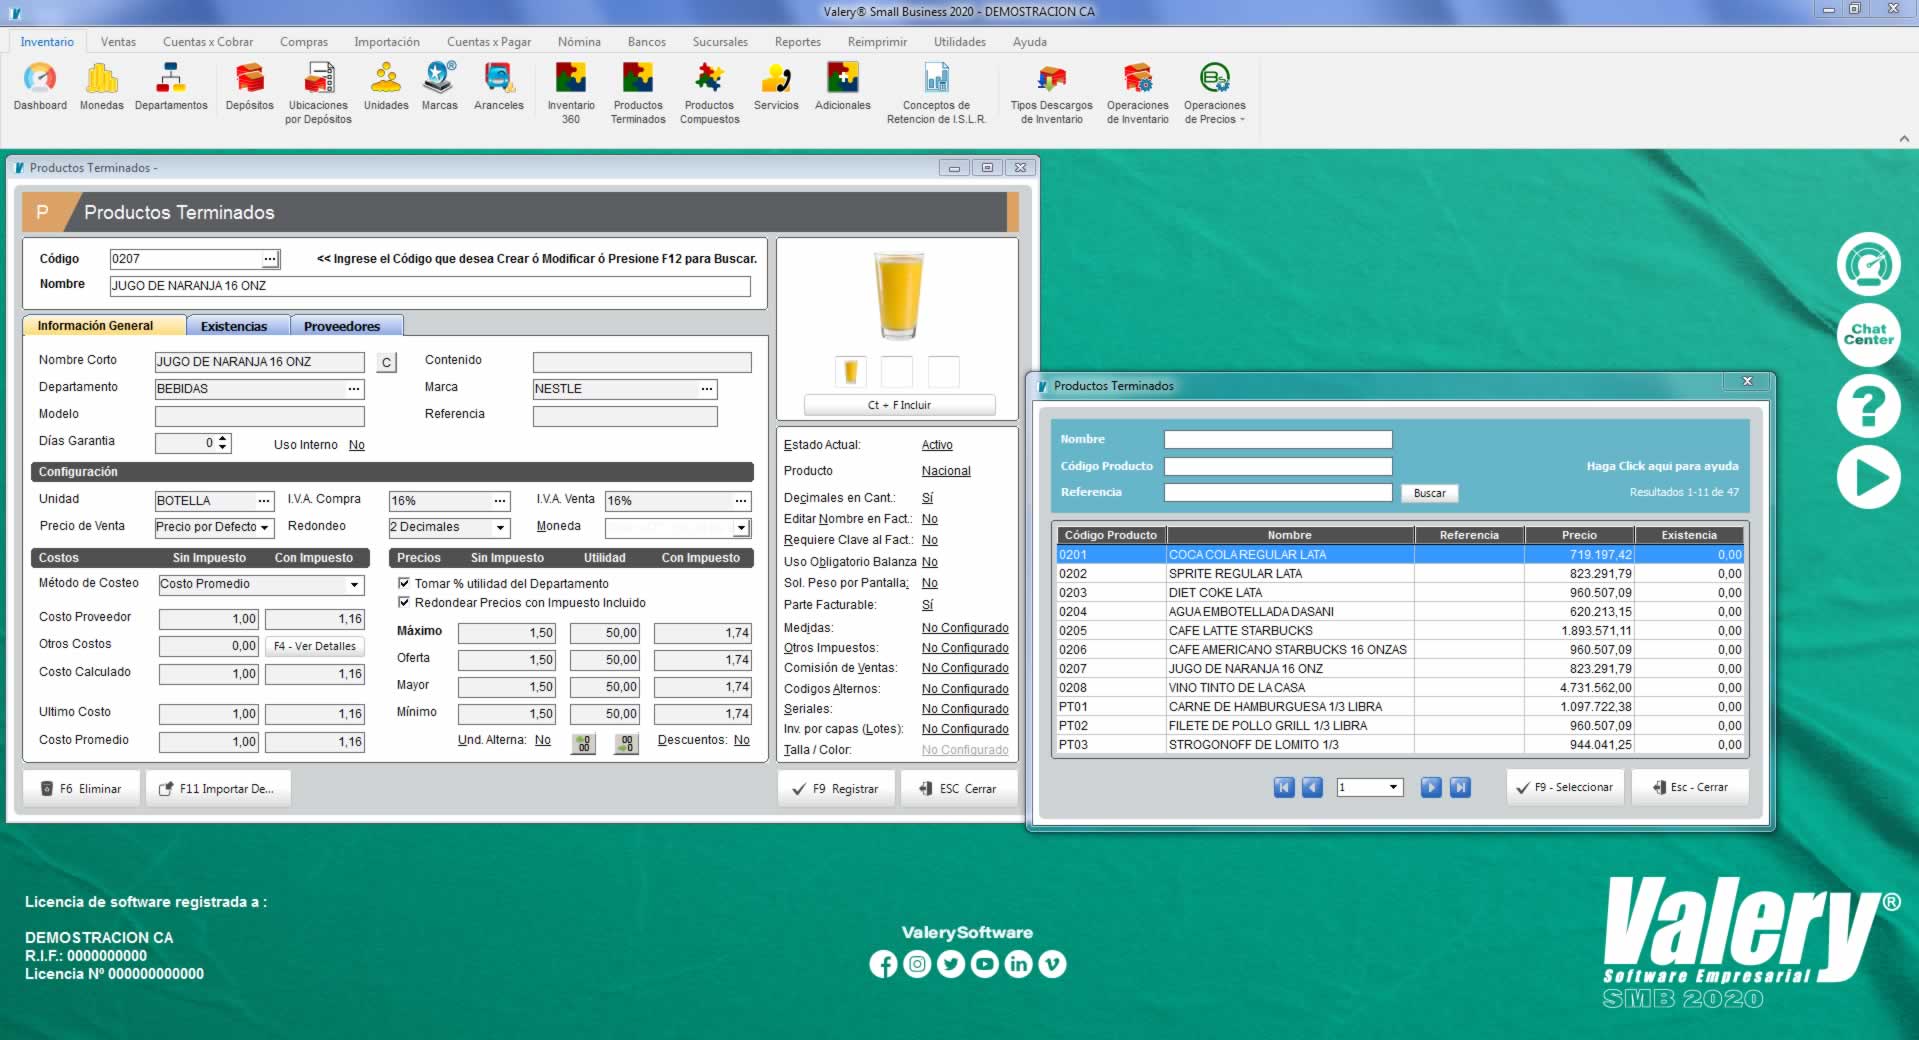Open the Ventas menu
1919x1040 pixels.
coord(118,42)
